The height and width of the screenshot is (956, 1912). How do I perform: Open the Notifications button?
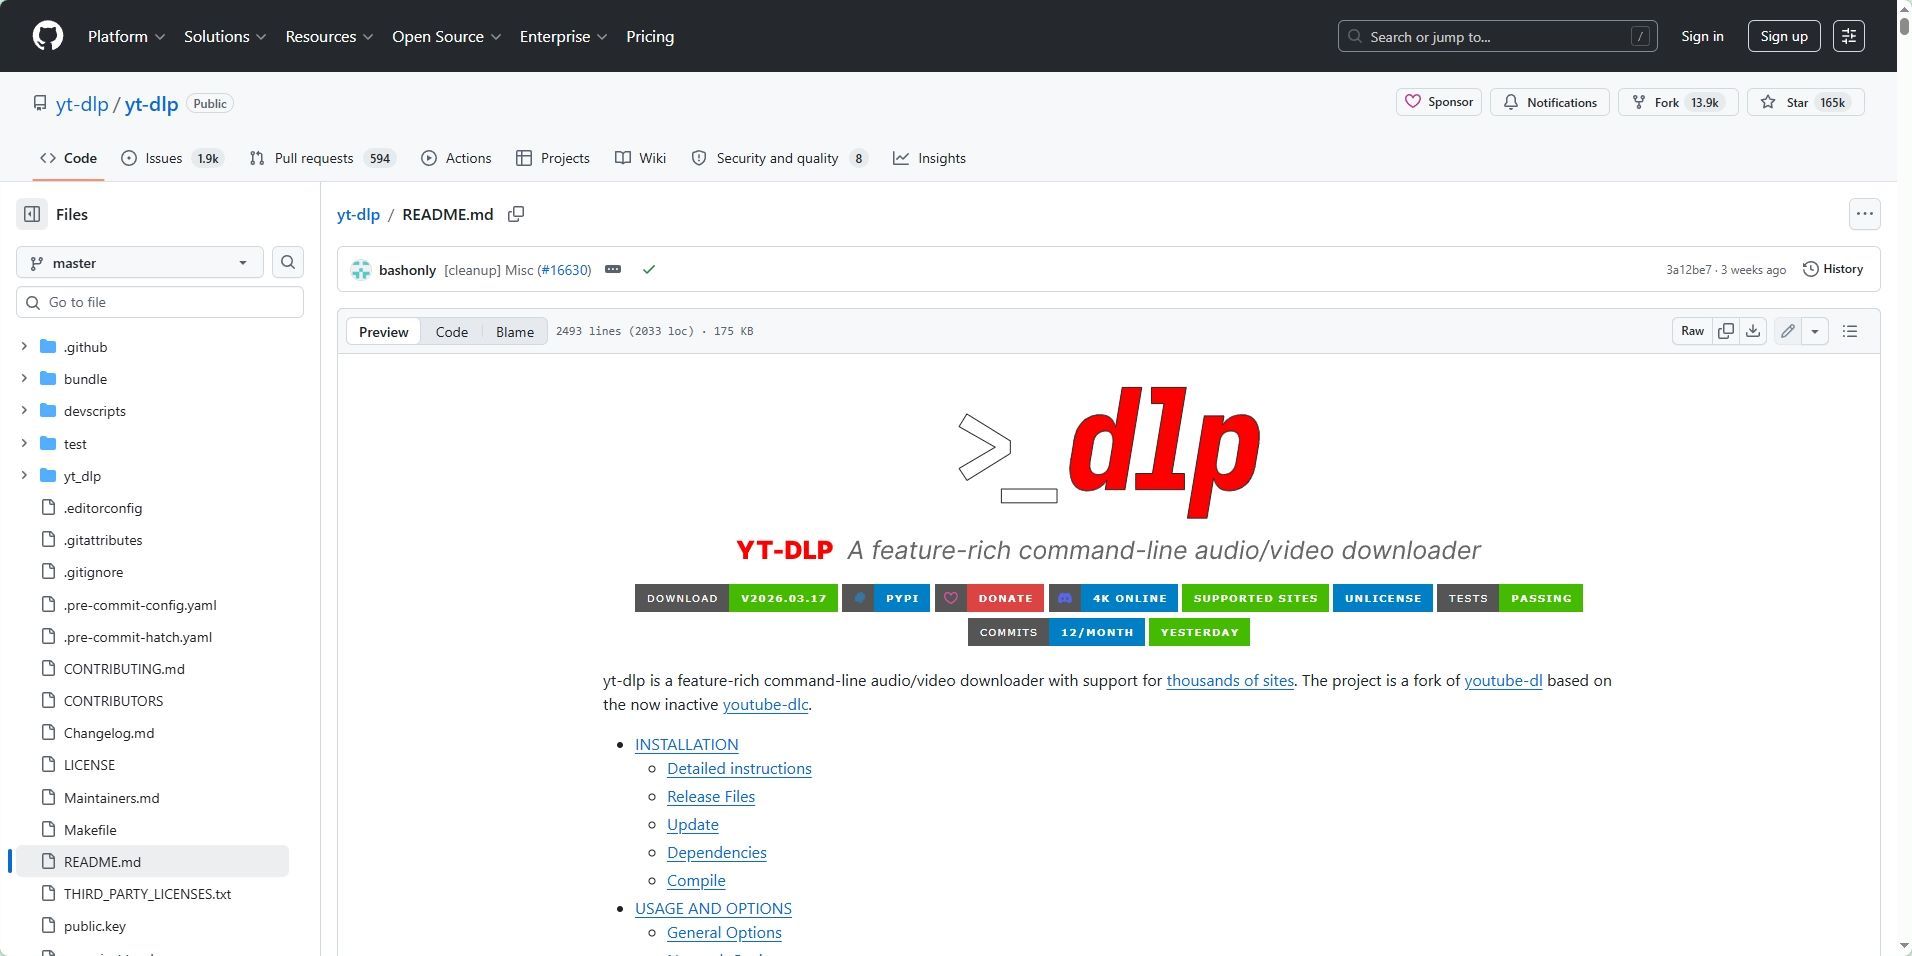click(x=1550, y=102)
